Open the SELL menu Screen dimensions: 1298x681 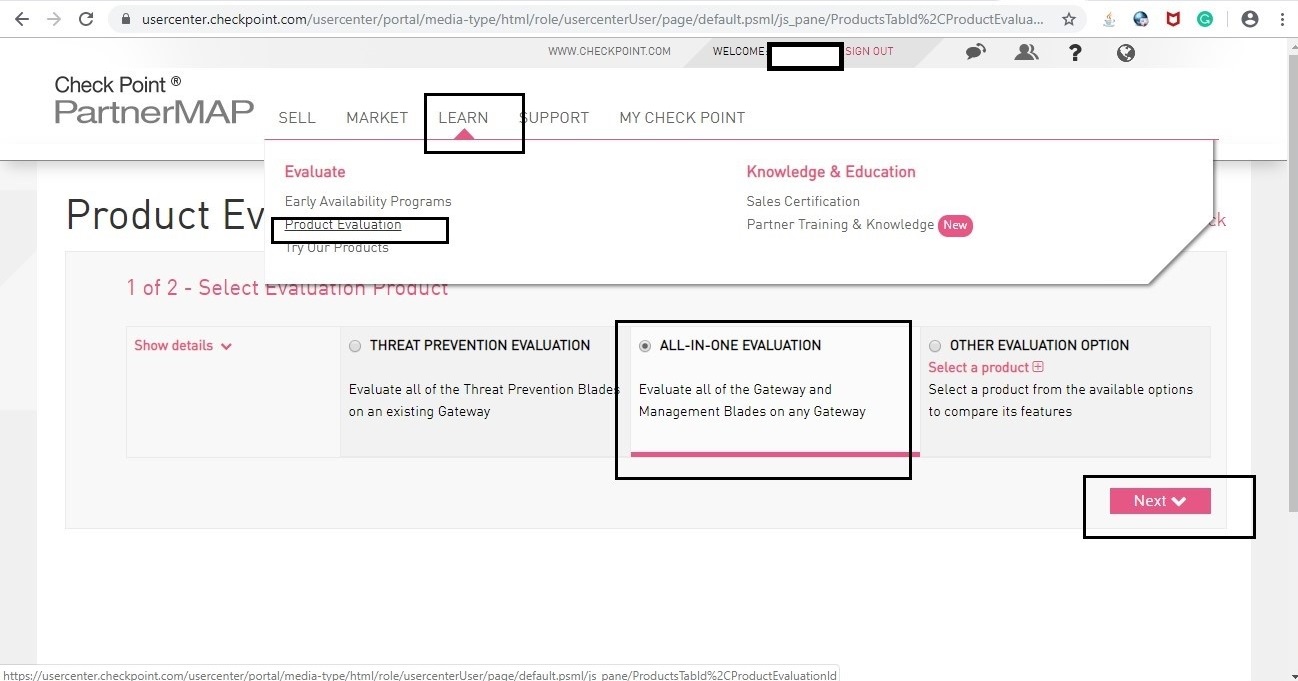(297, 118)
